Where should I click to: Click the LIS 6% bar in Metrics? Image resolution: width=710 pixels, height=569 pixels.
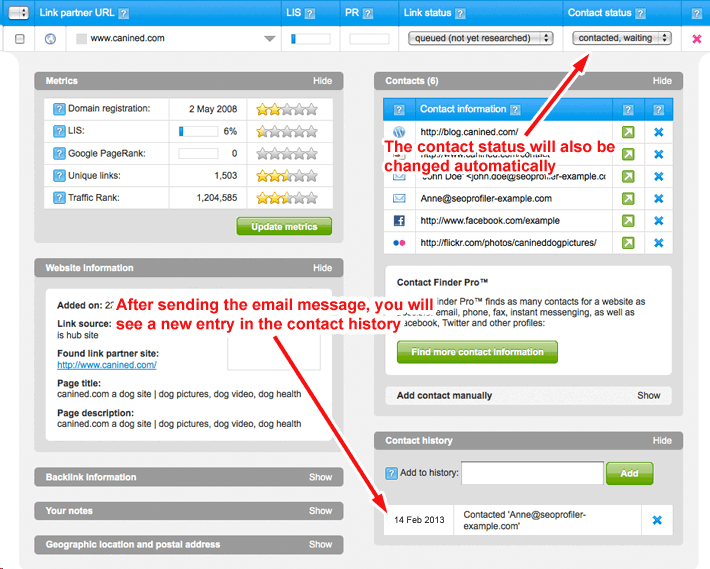point(198,131)
